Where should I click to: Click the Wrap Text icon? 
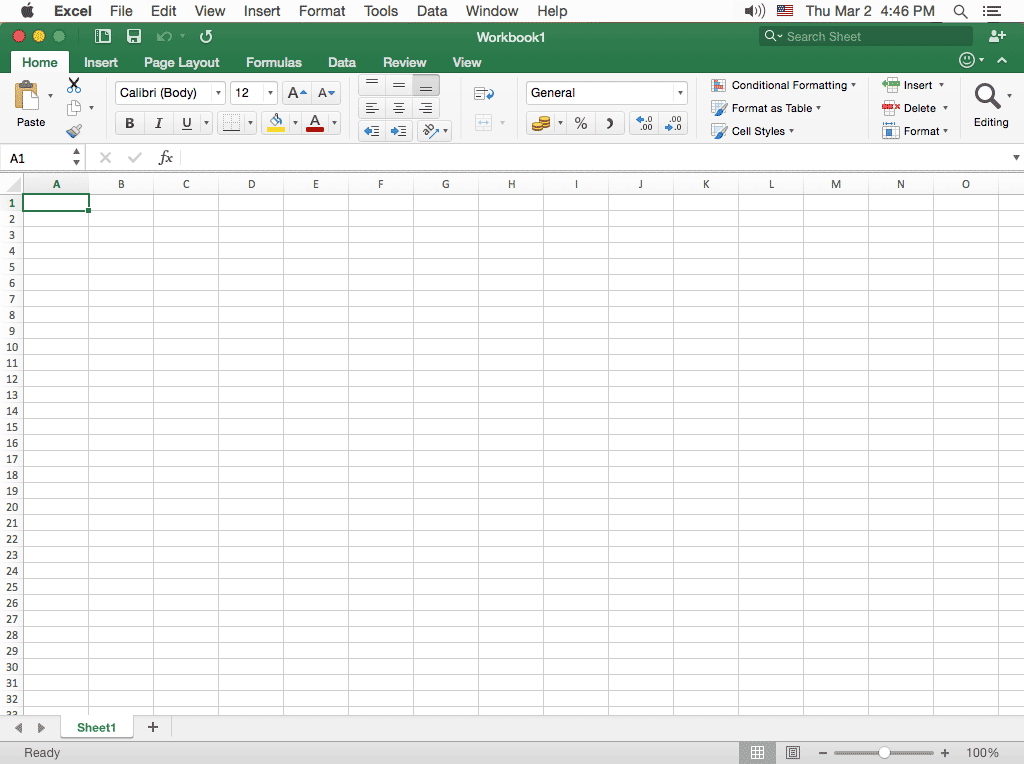[483, 94]
